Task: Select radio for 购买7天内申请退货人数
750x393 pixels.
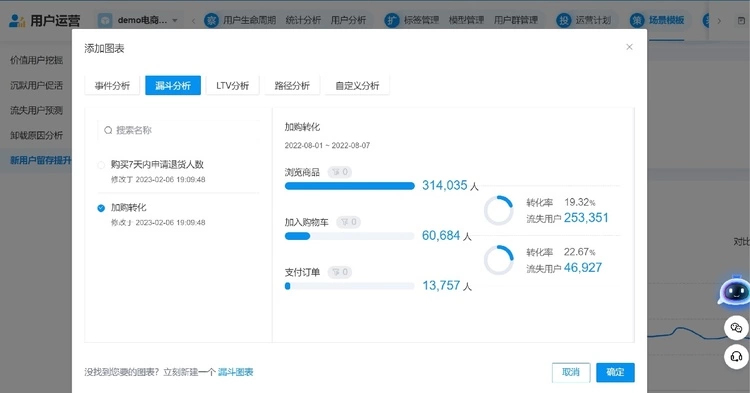Action: [101, 165]
